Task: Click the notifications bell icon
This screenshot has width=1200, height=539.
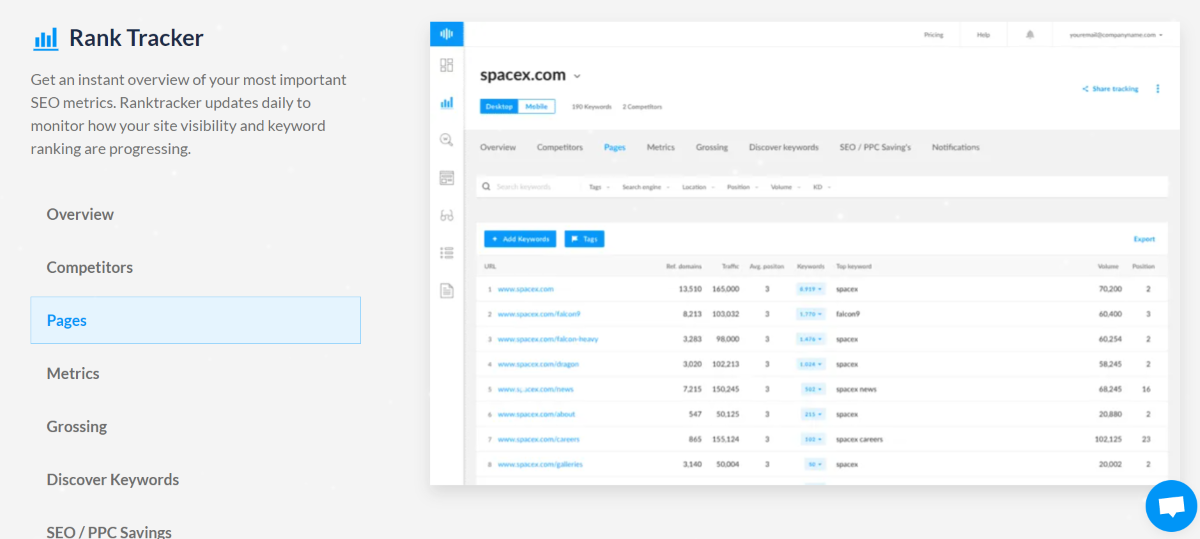Action: 1030,34
